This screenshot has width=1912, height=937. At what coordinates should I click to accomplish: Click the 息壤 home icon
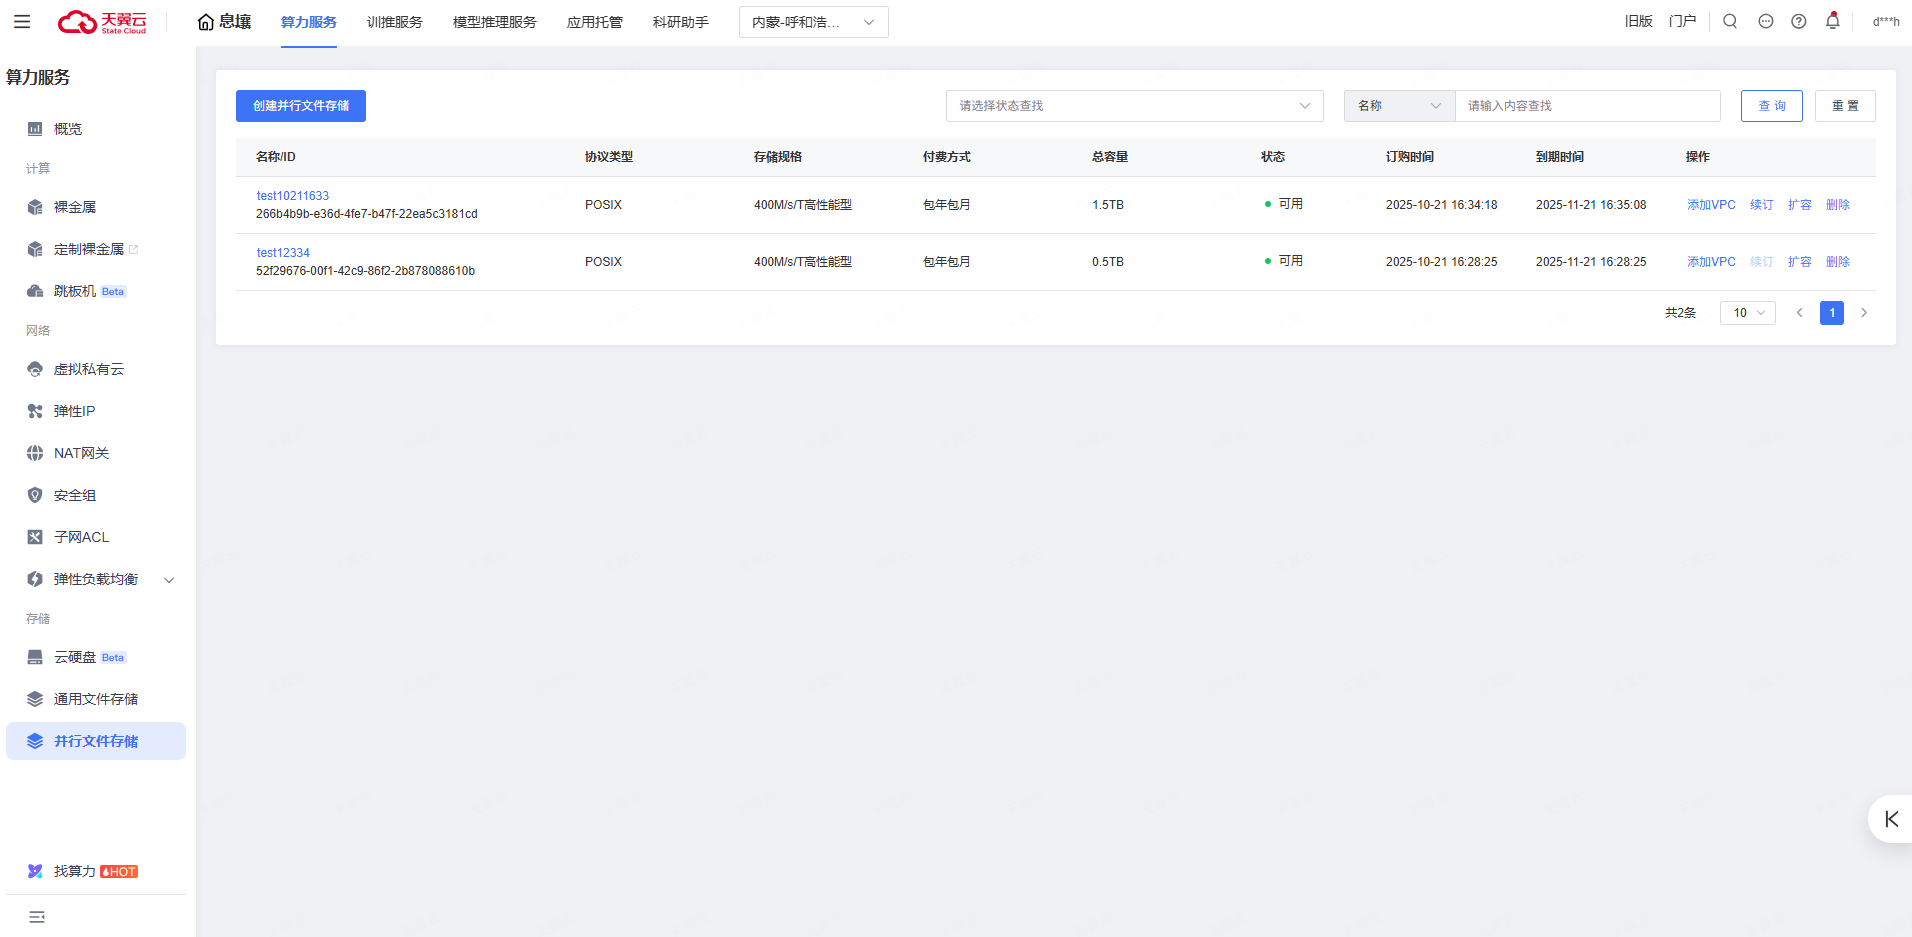206,22
